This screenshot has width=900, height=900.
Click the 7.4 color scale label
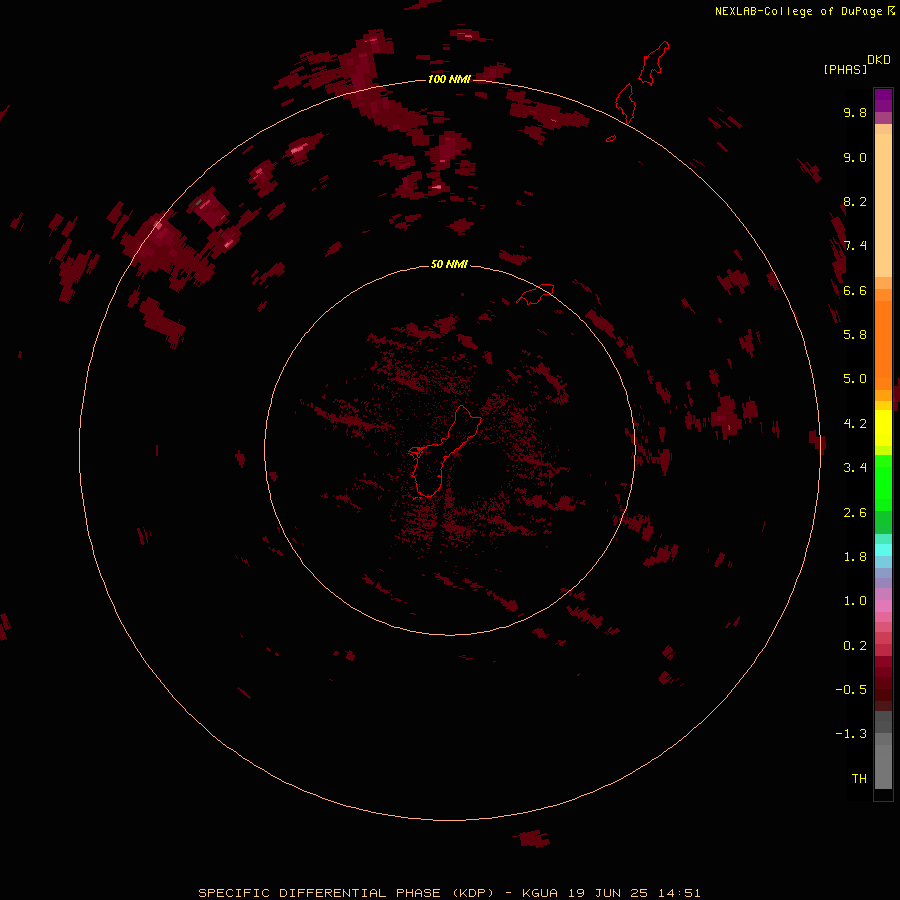[x=855, y=246]
